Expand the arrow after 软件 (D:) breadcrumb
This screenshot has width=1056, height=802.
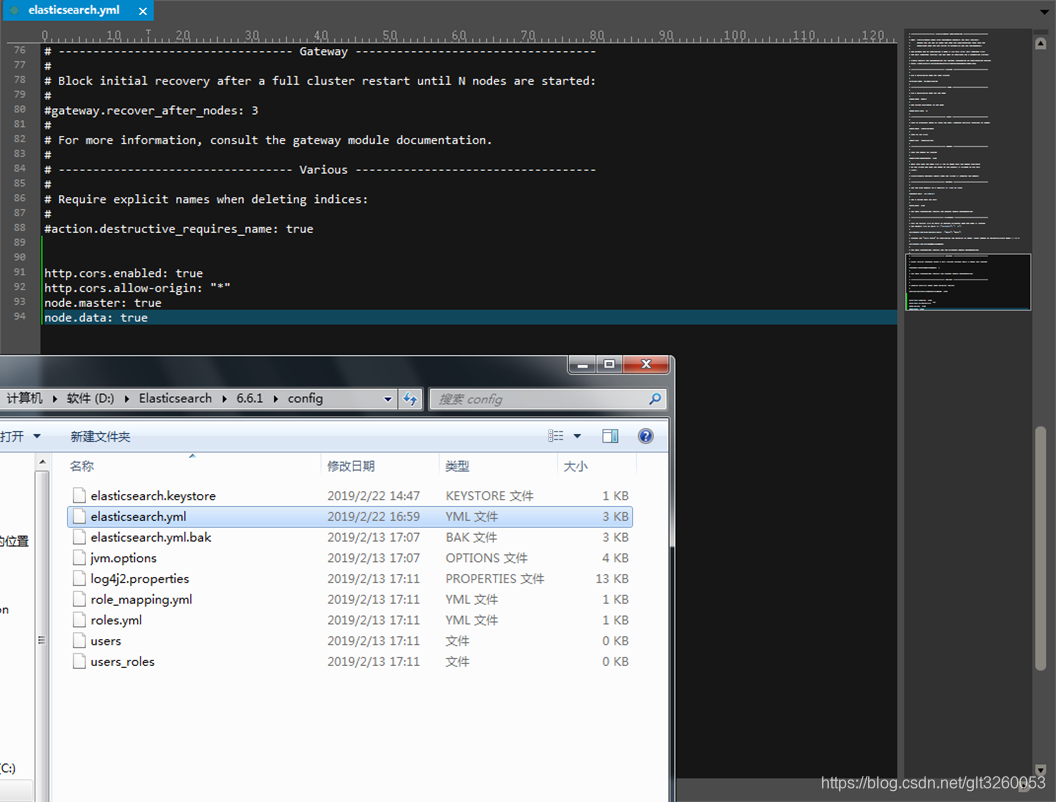click(x=126, y=399)
